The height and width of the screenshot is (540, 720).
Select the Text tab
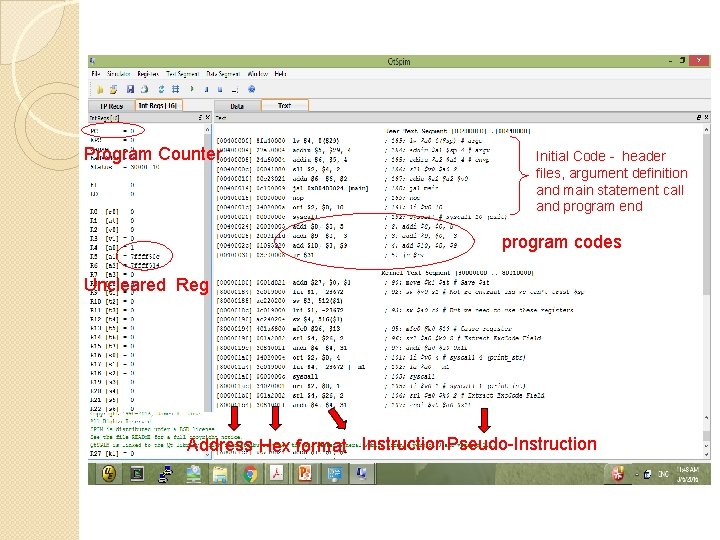coord(285,106)
